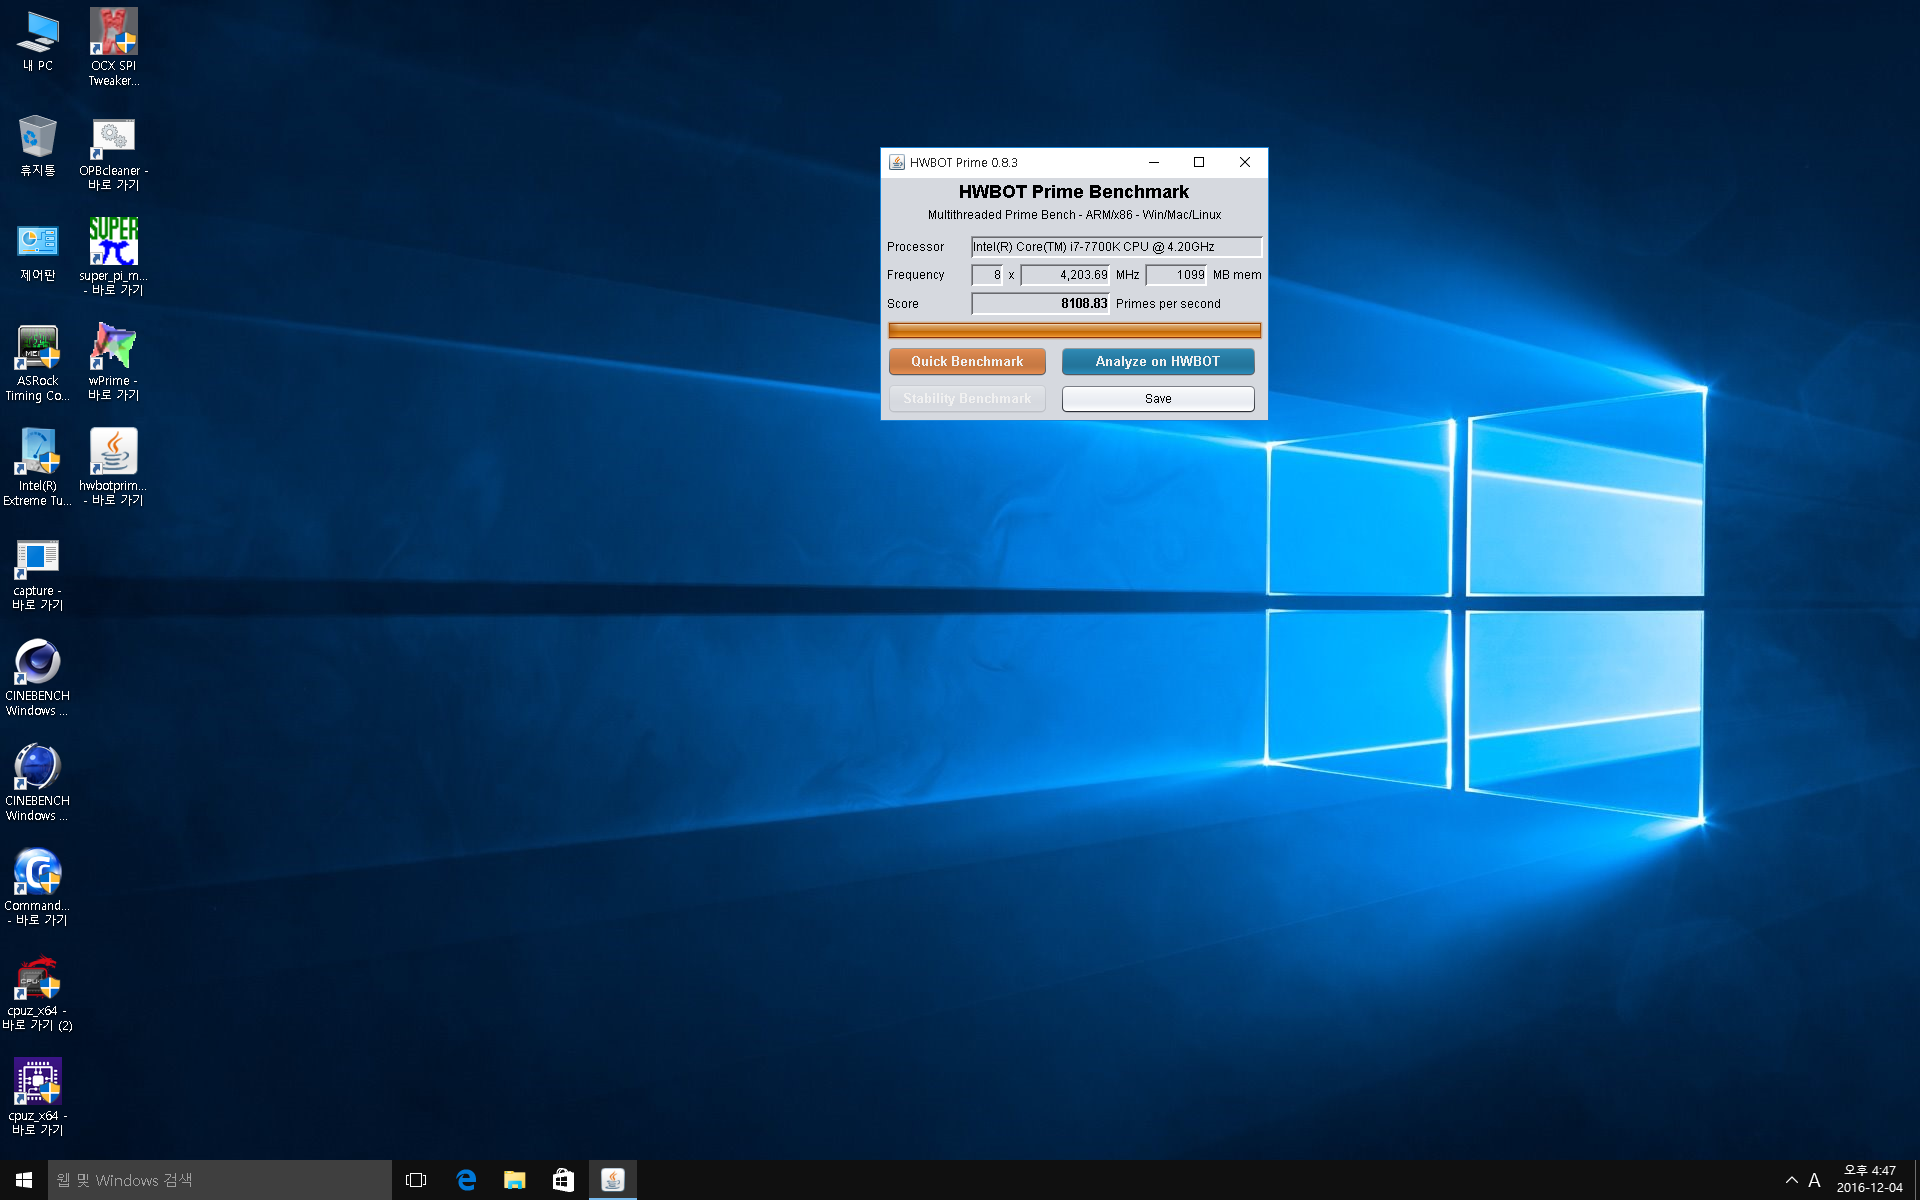Open the Store from the taskbar
The width and height of the screenshot is (1920, 1200).
[x=563, y=1180]
